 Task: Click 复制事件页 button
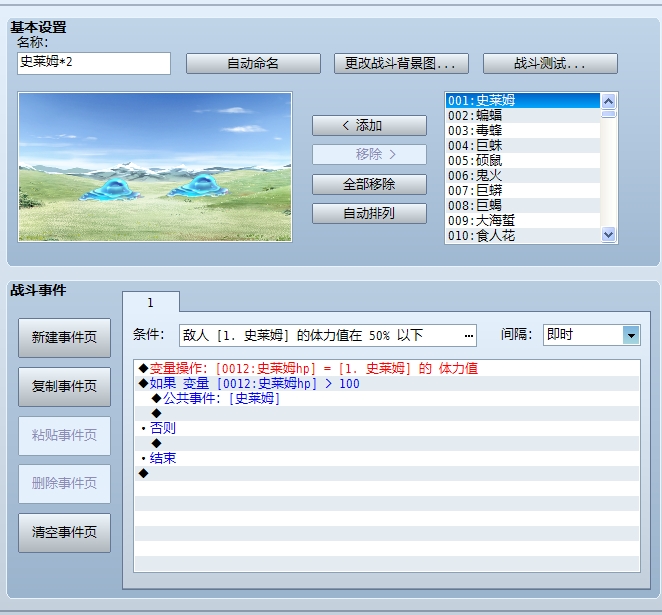65,386
